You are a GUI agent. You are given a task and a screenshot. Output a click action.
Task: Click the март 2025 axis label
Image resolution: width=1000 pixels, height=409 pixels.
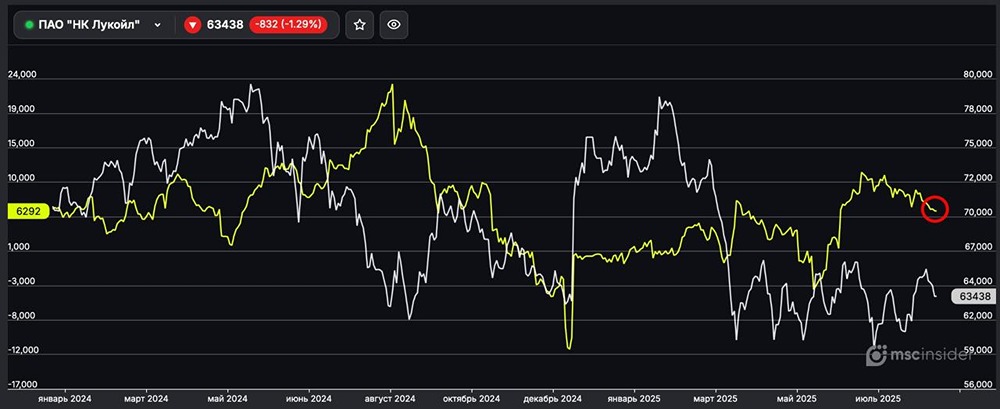pos(716,398)
